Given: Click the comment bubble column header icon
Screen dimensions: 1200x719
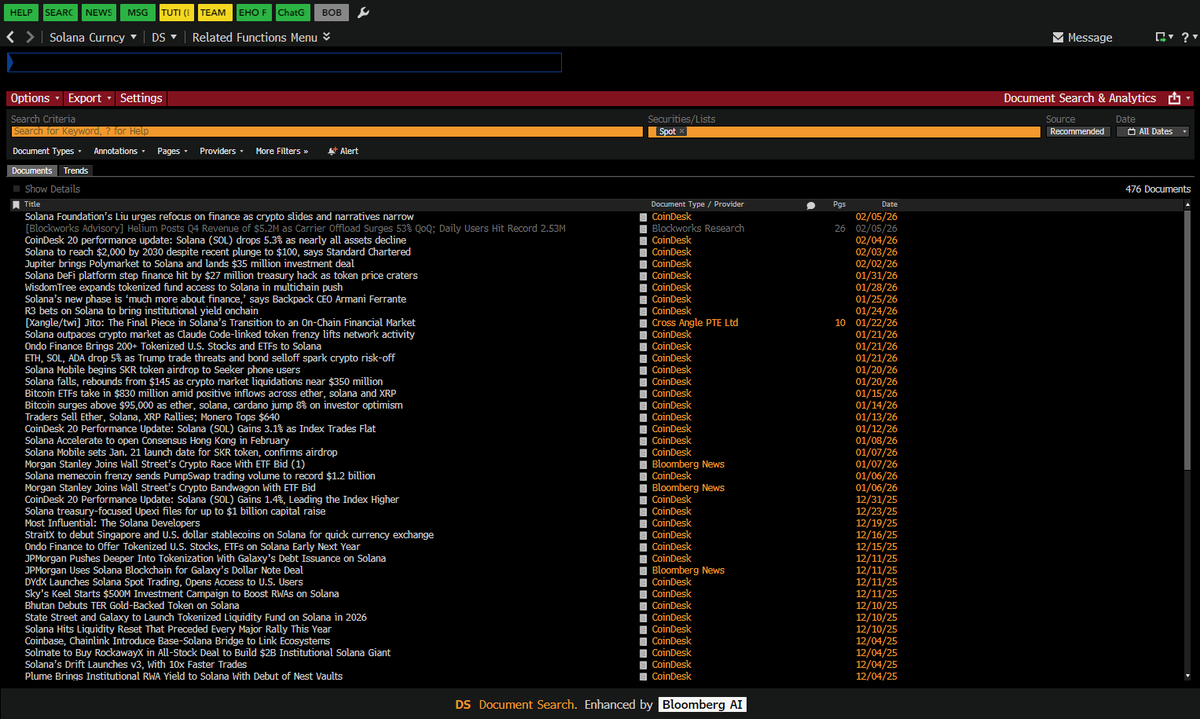Looking at the screenshot, I should 811,205.
